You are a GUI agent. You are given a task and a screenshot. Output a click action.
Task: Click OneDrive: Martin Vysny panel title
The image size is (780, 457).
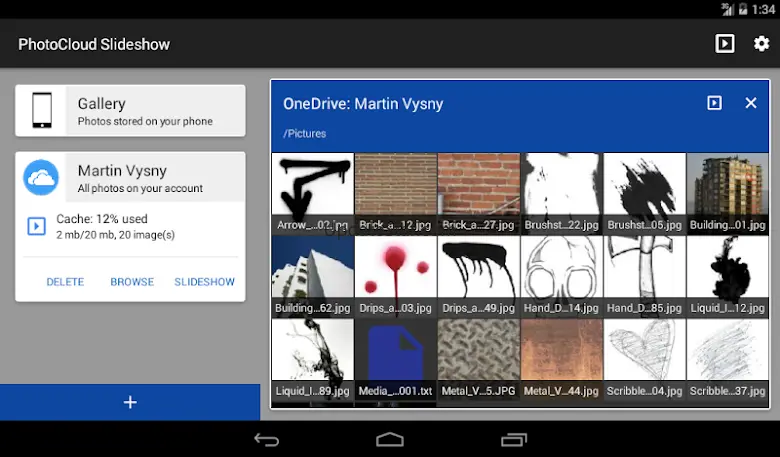pyautogui.click(x=363, y=103)
